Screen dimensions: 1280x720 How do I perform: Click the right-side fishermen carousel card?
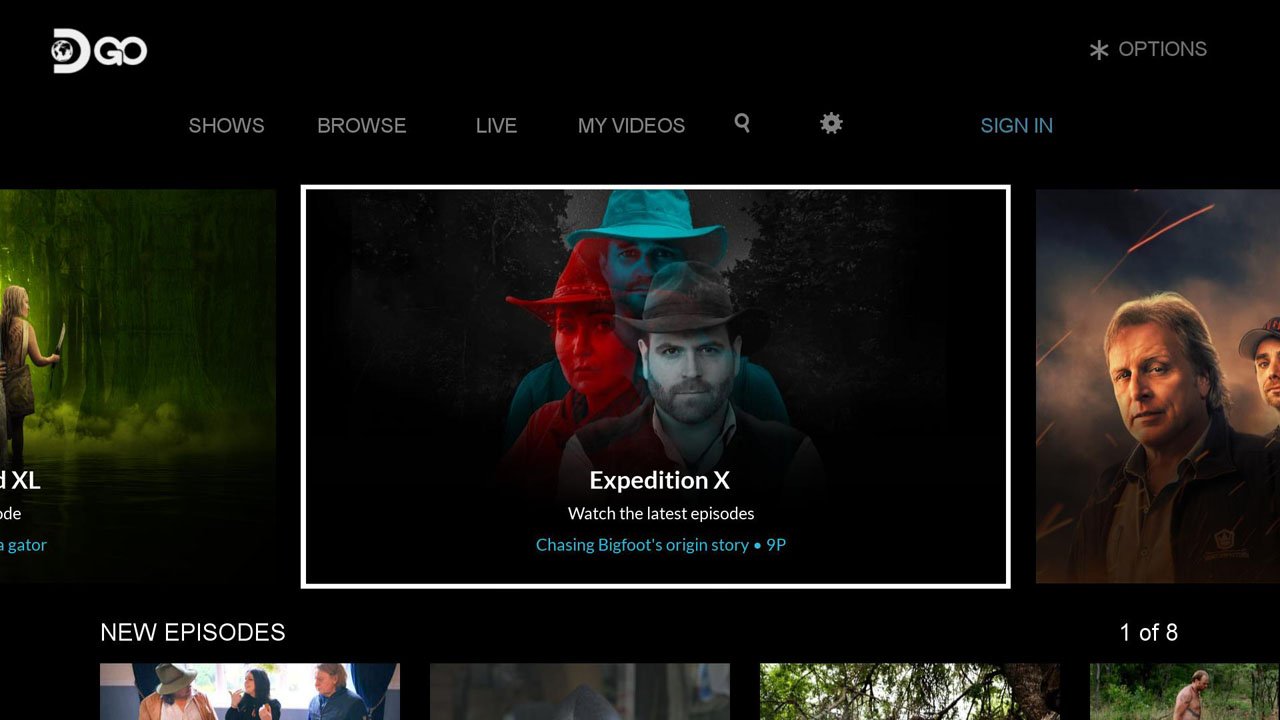(x=1160, y=385)
